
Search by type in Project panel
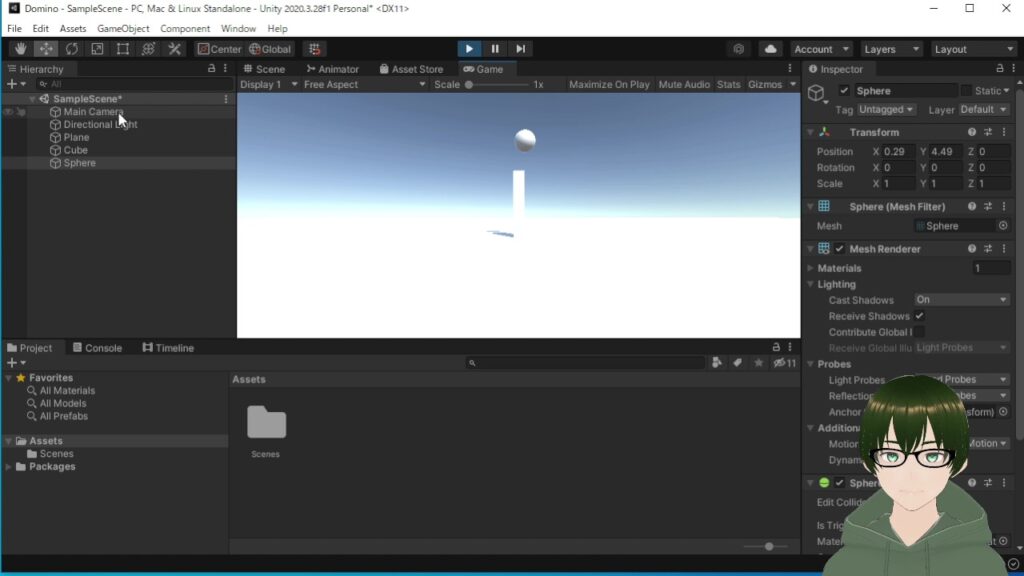[717, 362]
